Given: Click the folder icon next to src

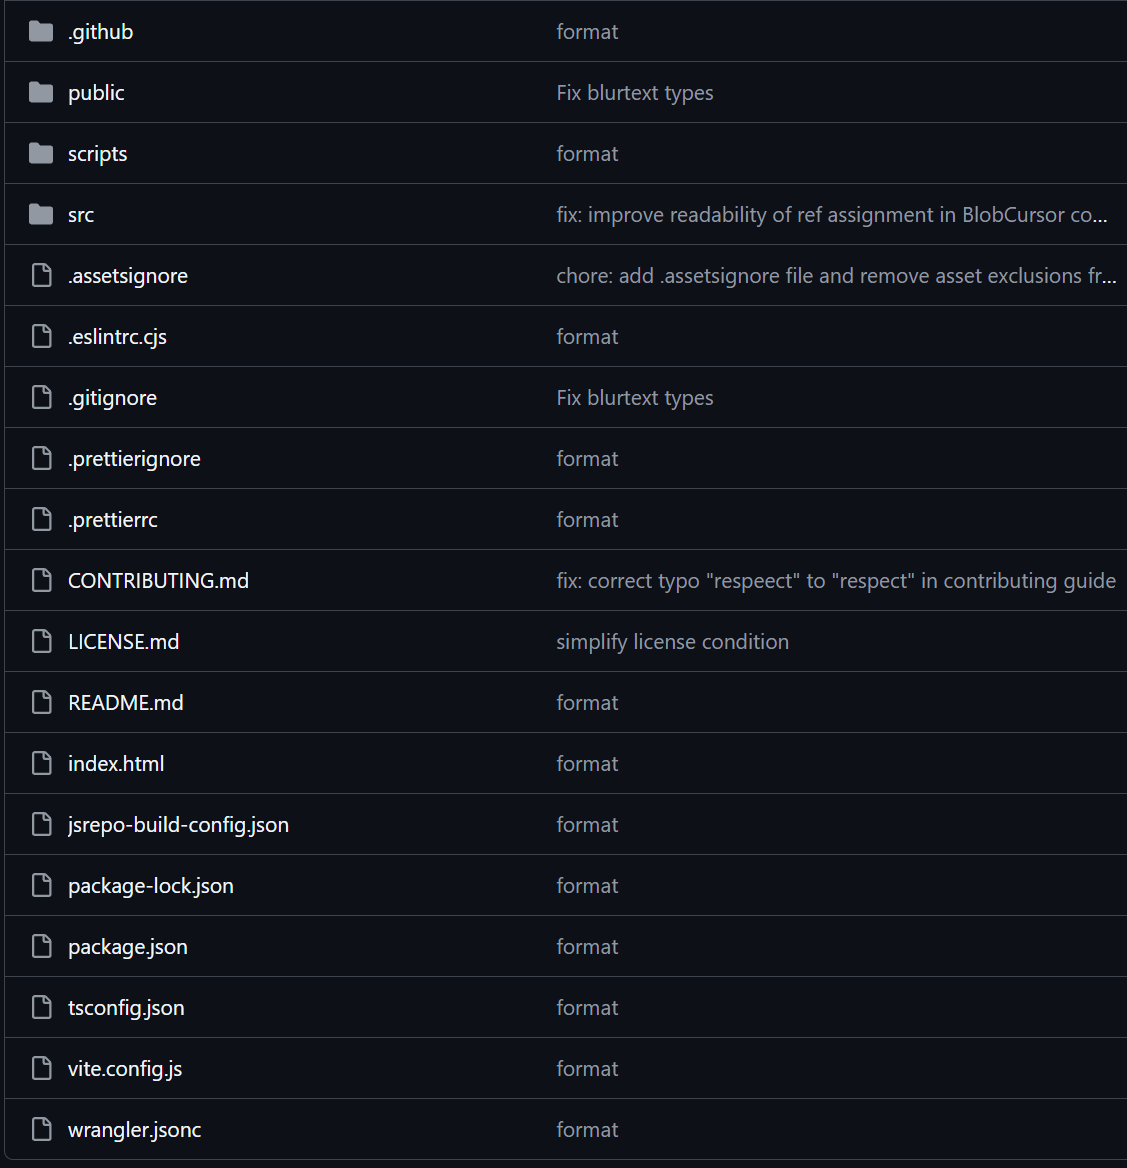Looking at the screenshot, I should click(41, 215).
